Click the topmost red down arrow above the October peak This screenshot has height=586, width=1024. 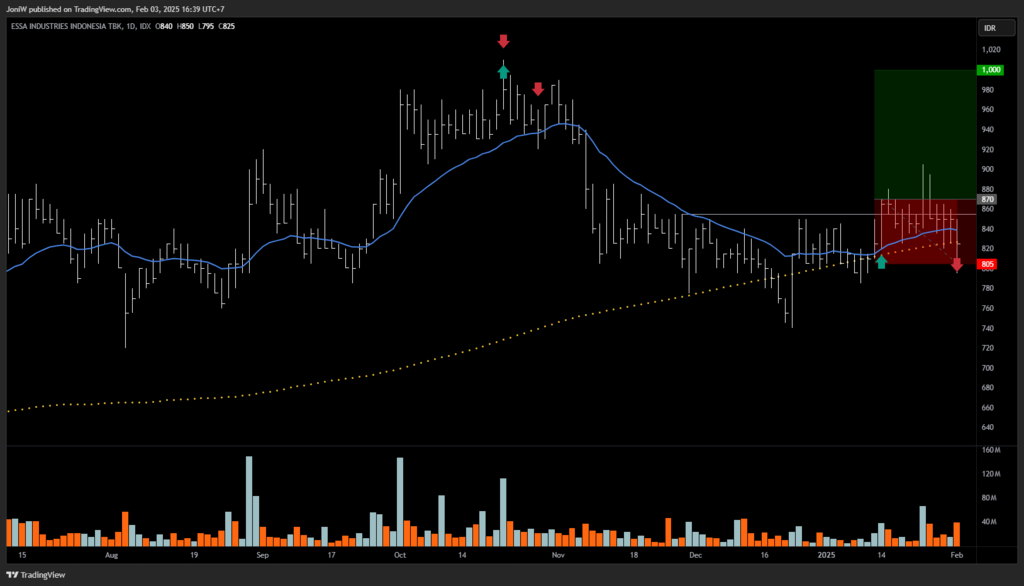click(503, 41)
